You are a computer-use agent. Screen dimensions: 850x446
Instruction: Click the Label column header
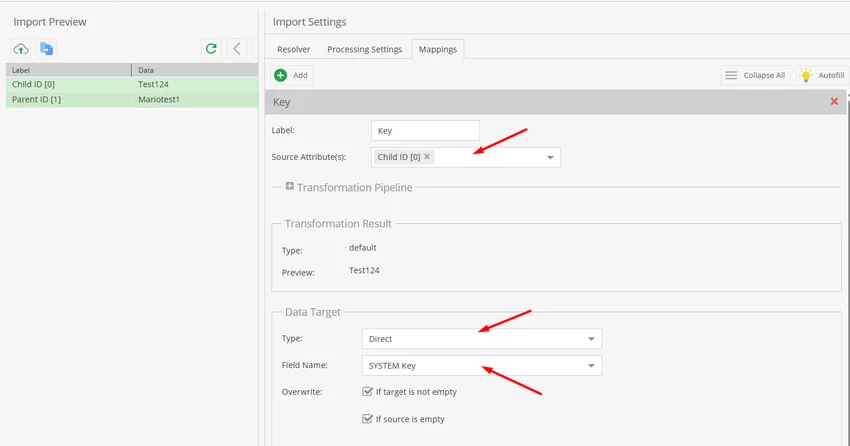coord(68,70)
